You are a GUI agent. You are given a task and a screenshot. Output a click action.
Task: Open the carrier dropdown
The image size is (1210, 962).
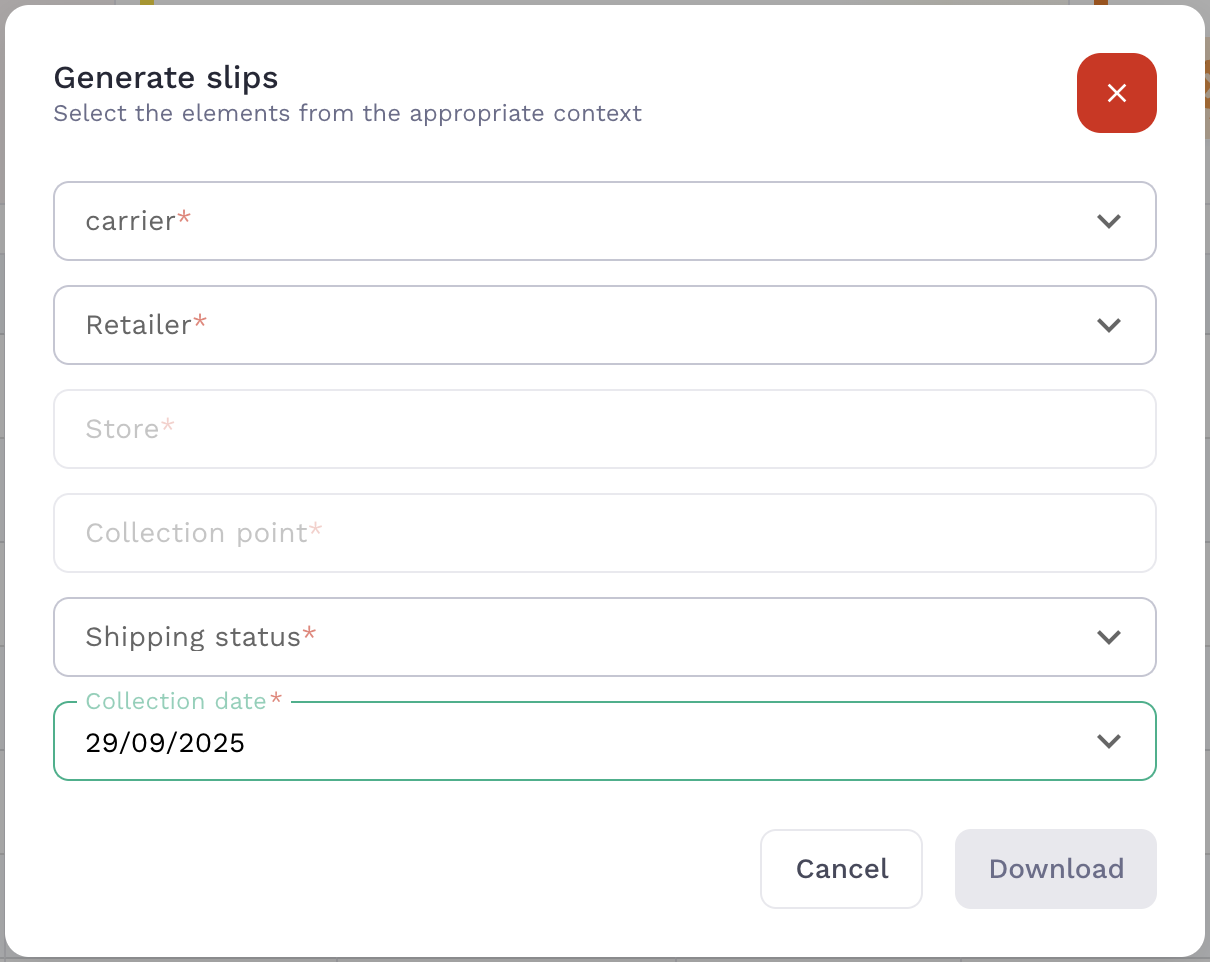point(604,221)
